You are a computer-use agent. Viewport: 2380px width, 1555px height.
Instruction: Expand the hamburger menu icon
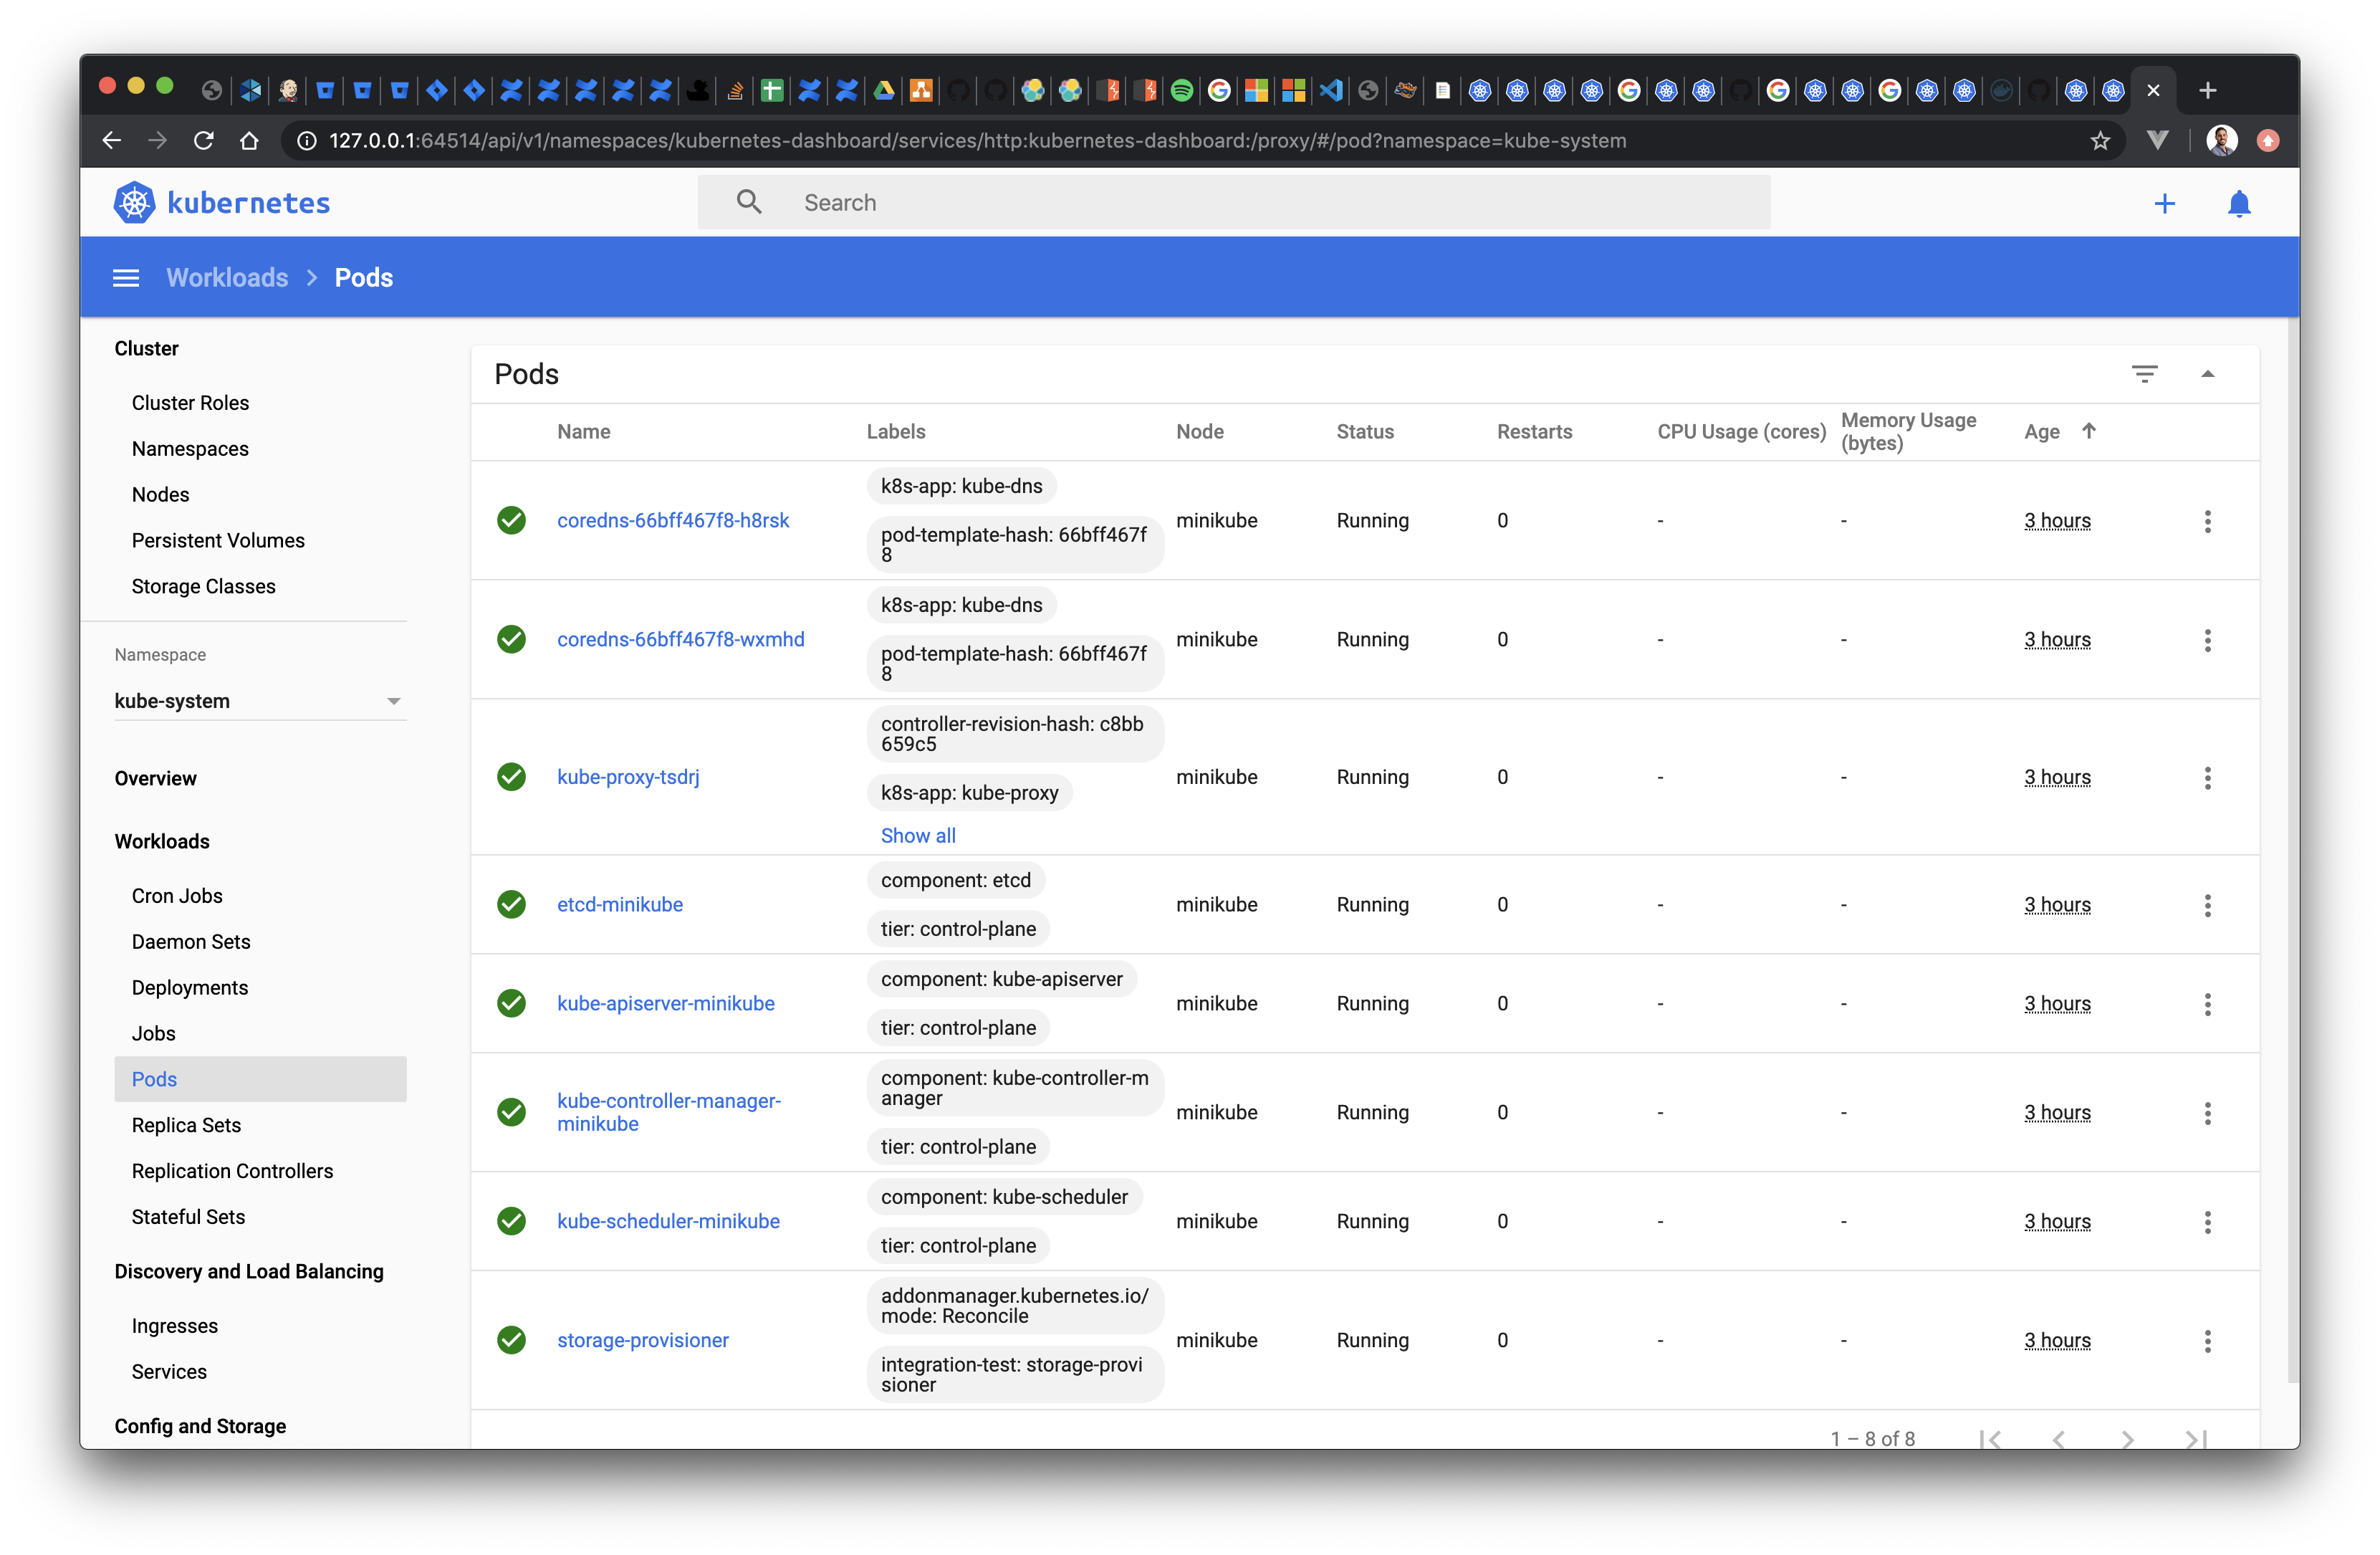tap(125, 278)
